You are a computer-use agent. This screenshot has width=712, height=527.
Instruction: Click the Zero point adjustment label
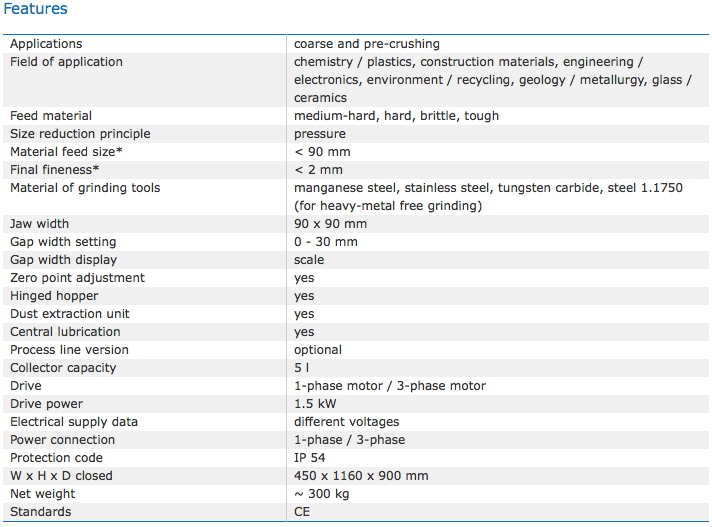coord(77,278)
